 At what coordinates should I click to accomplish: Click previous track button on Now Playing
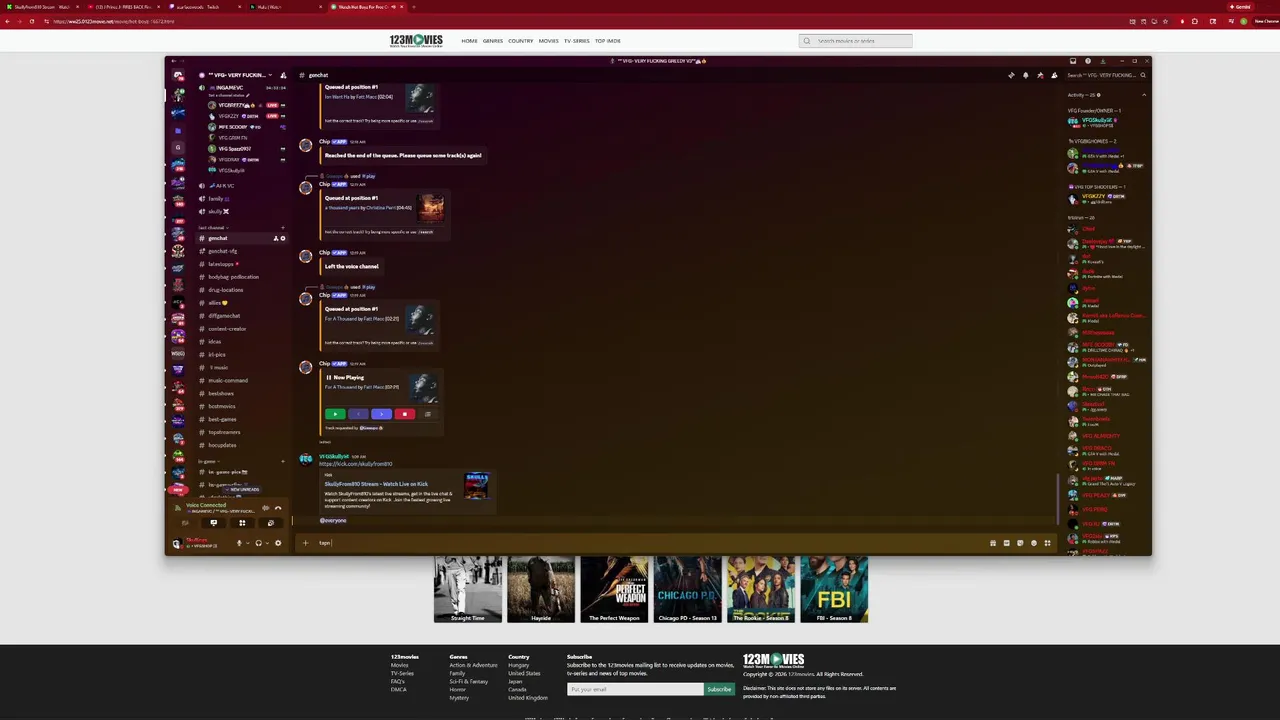[359, 414]
